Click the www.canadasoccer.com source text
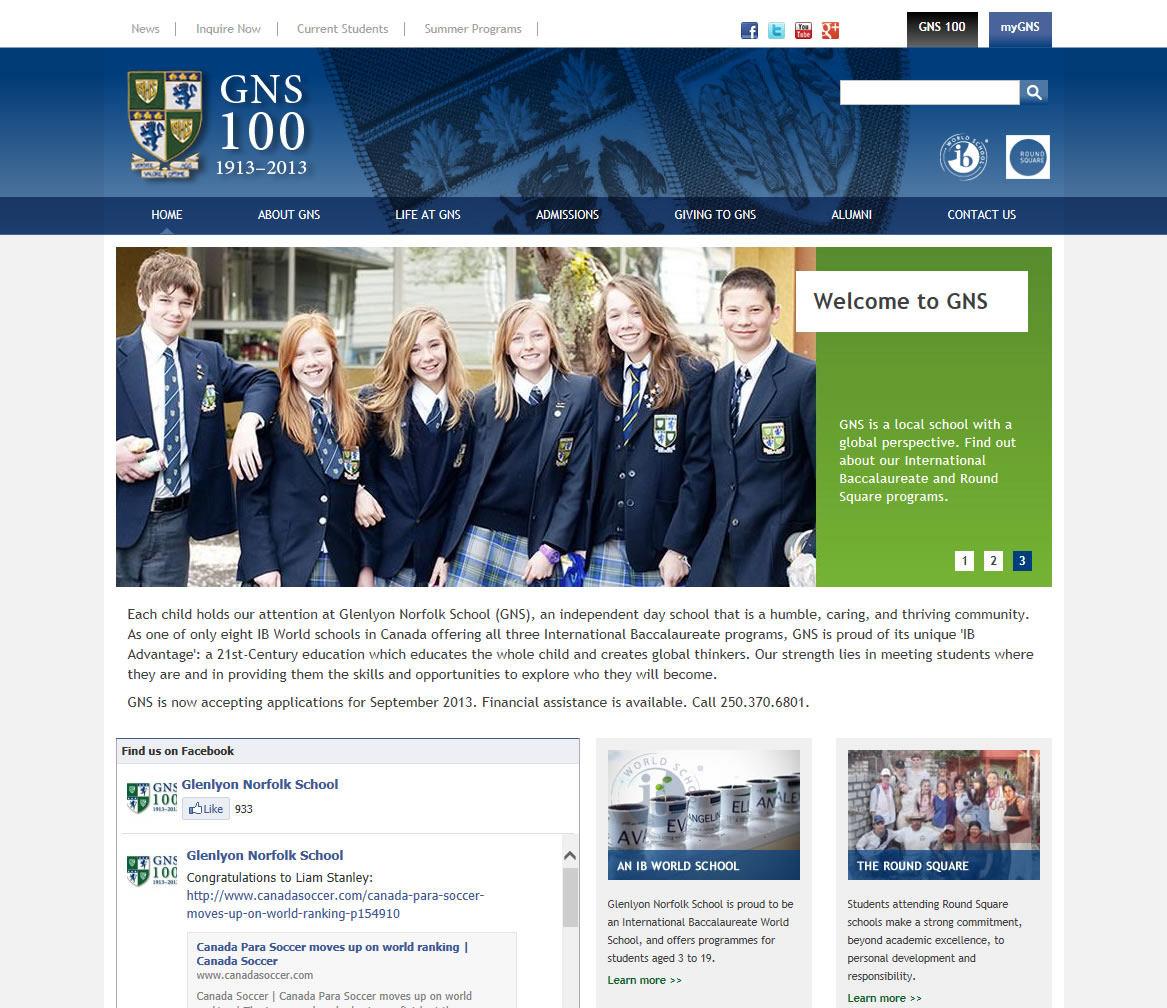The image size is (1167, 1008). pos(255,975)
